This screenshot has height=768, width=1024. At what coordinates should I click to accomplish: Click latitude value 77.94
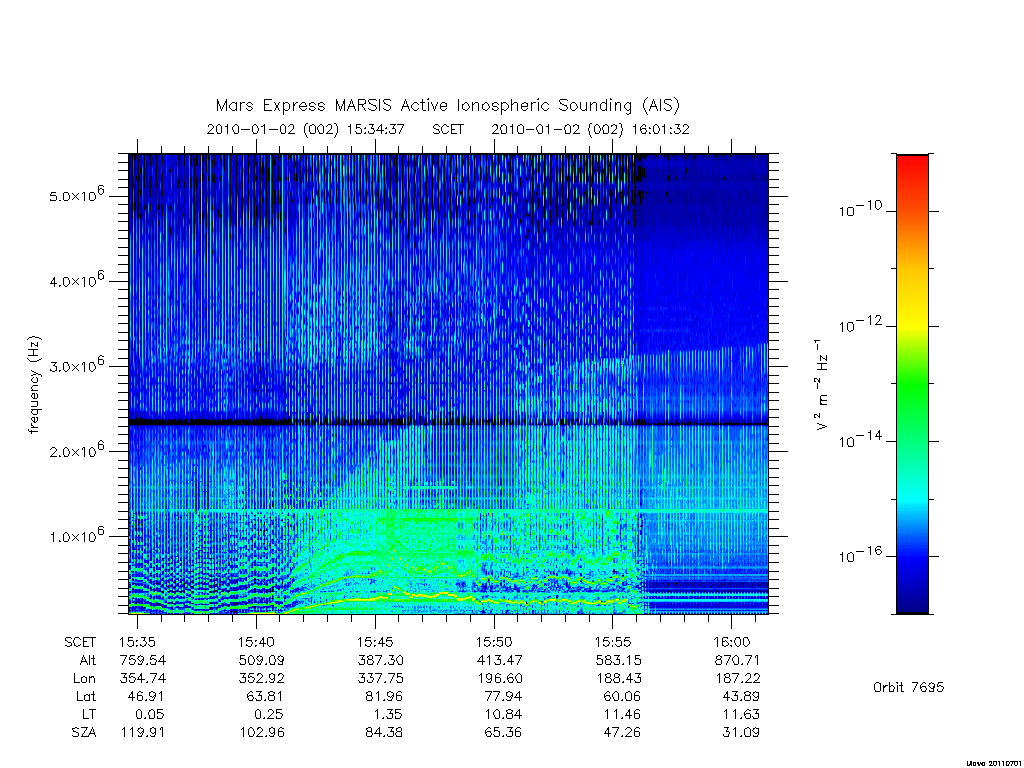pyautogui.click(x=503, y=696)
